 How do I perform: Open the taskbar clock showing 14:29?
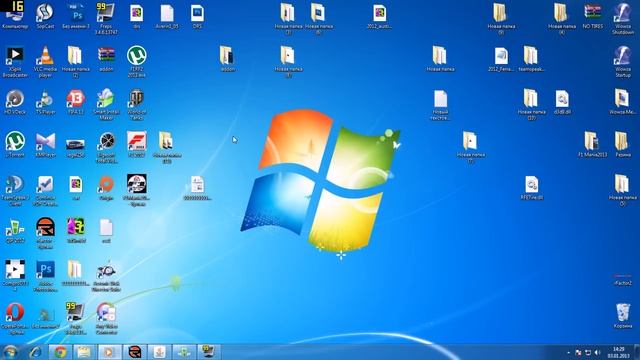619,352
